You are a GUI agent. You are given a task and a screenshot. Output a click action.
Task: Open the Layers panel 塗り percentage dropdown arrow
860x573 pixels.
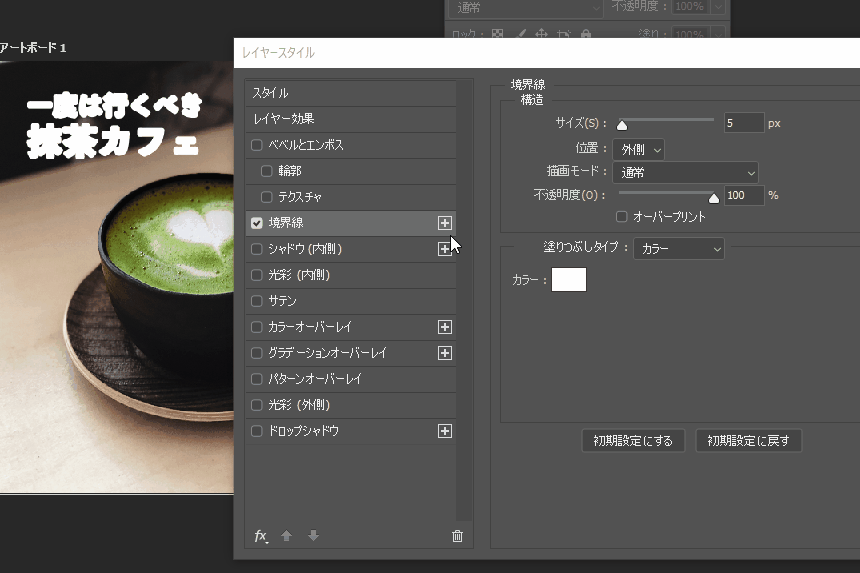[x=718, y=35]
